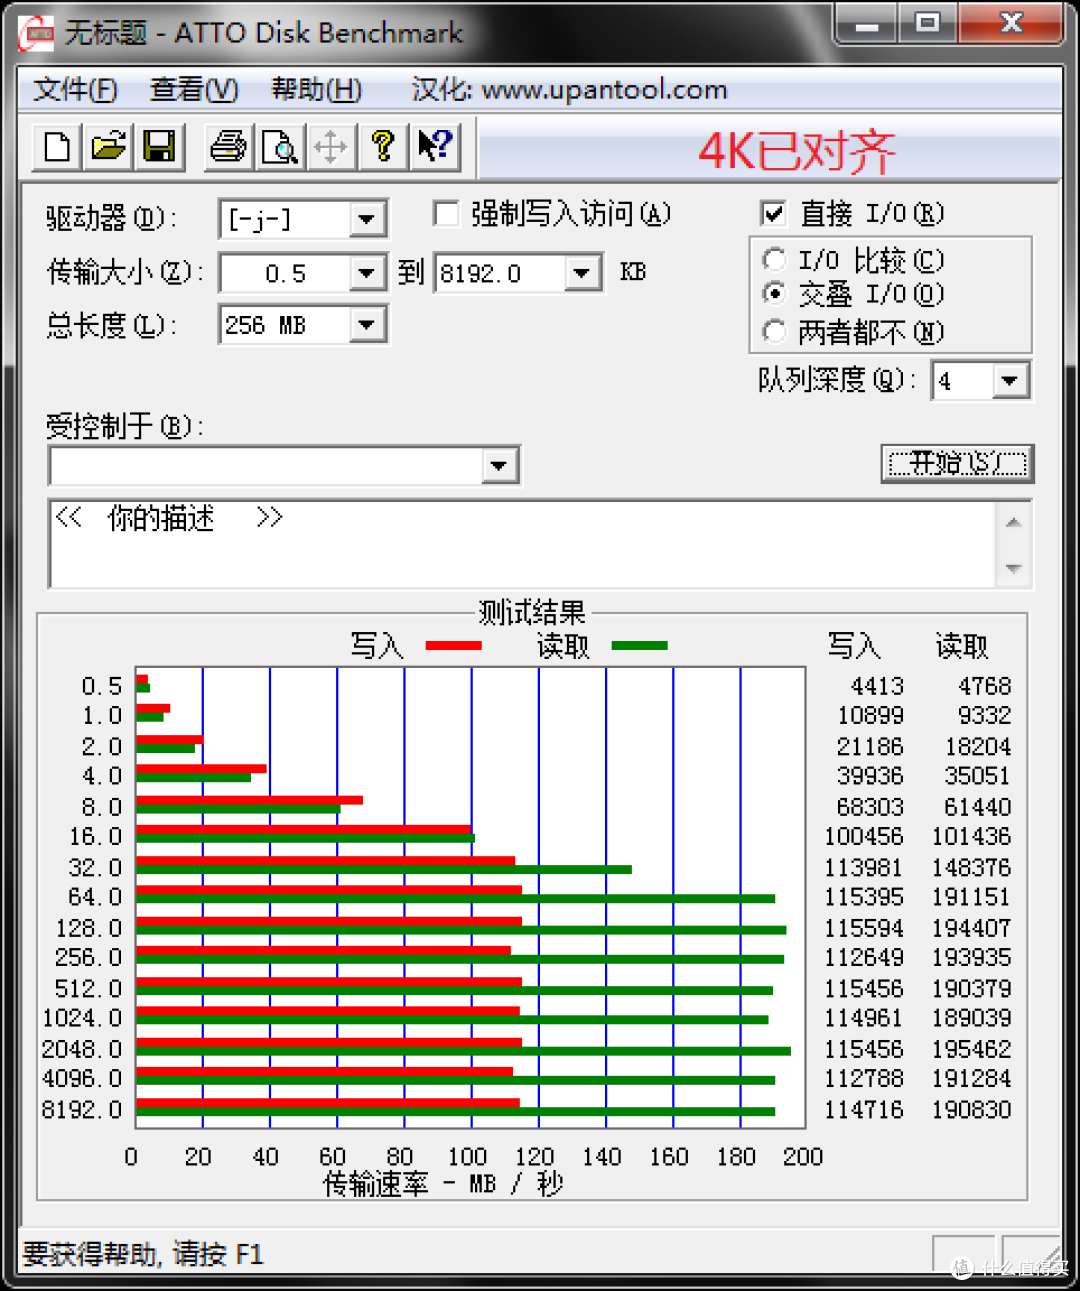This screenshot has width=1080, height=1291.
Task: Click the 64.0 row label in chart
Action: pos(95,896)
